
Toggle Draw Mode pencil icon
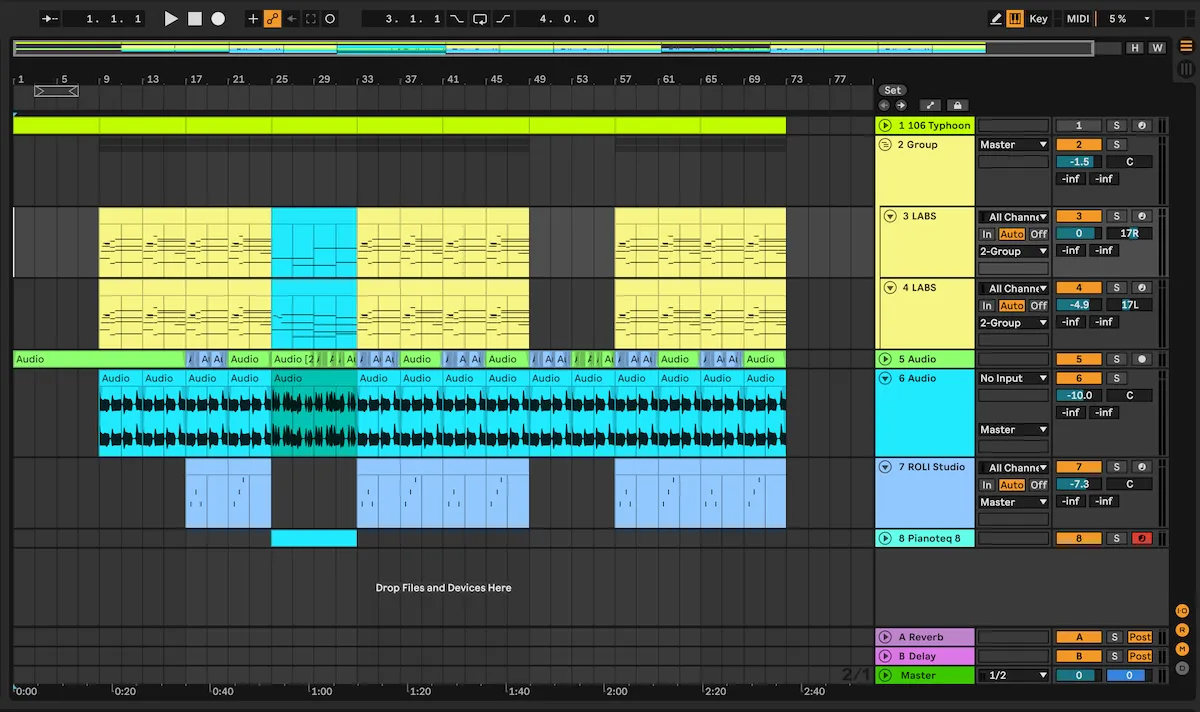click(995, 18)
